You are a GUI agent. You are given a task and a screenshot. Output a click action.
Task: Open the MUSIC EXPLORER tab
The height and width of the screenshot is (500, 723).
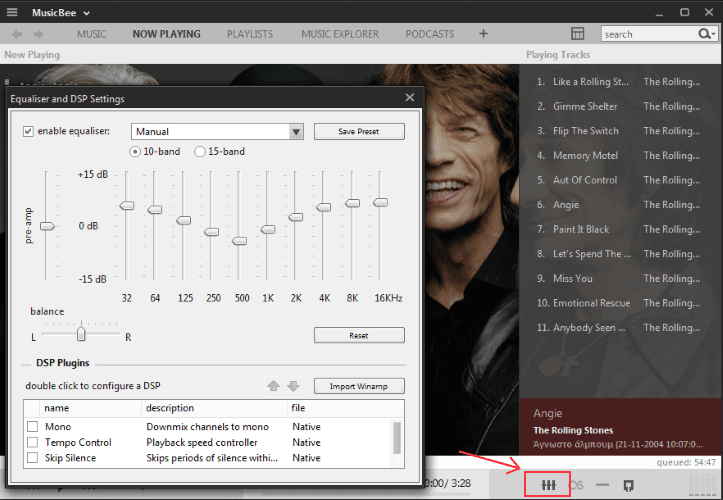click(340, 34)
